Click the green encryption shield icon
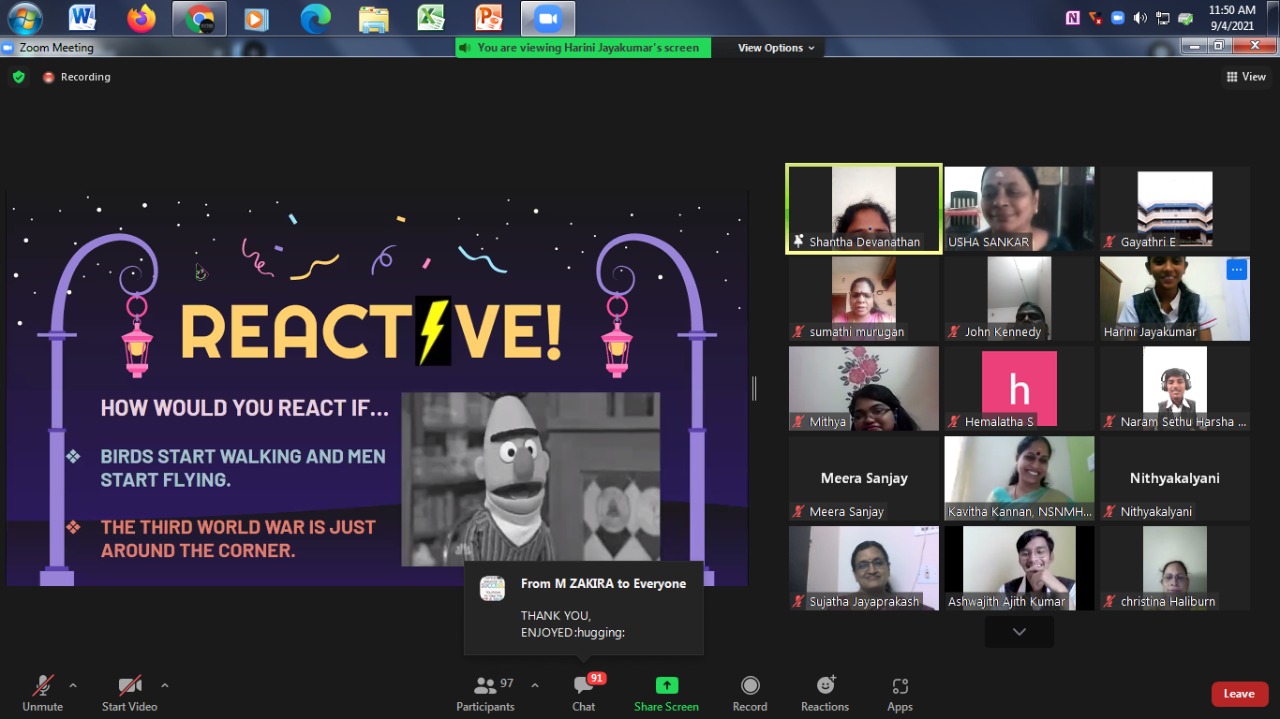Viewport: 1280px width, 719px height. click(18, 77)
